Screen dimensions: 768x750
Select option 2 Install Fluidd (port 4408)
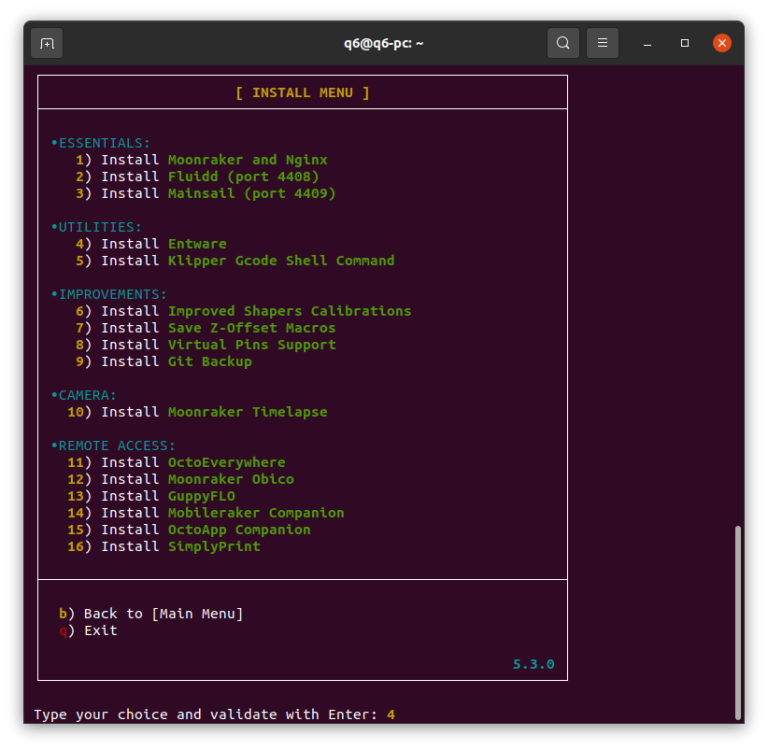(197, 176)
